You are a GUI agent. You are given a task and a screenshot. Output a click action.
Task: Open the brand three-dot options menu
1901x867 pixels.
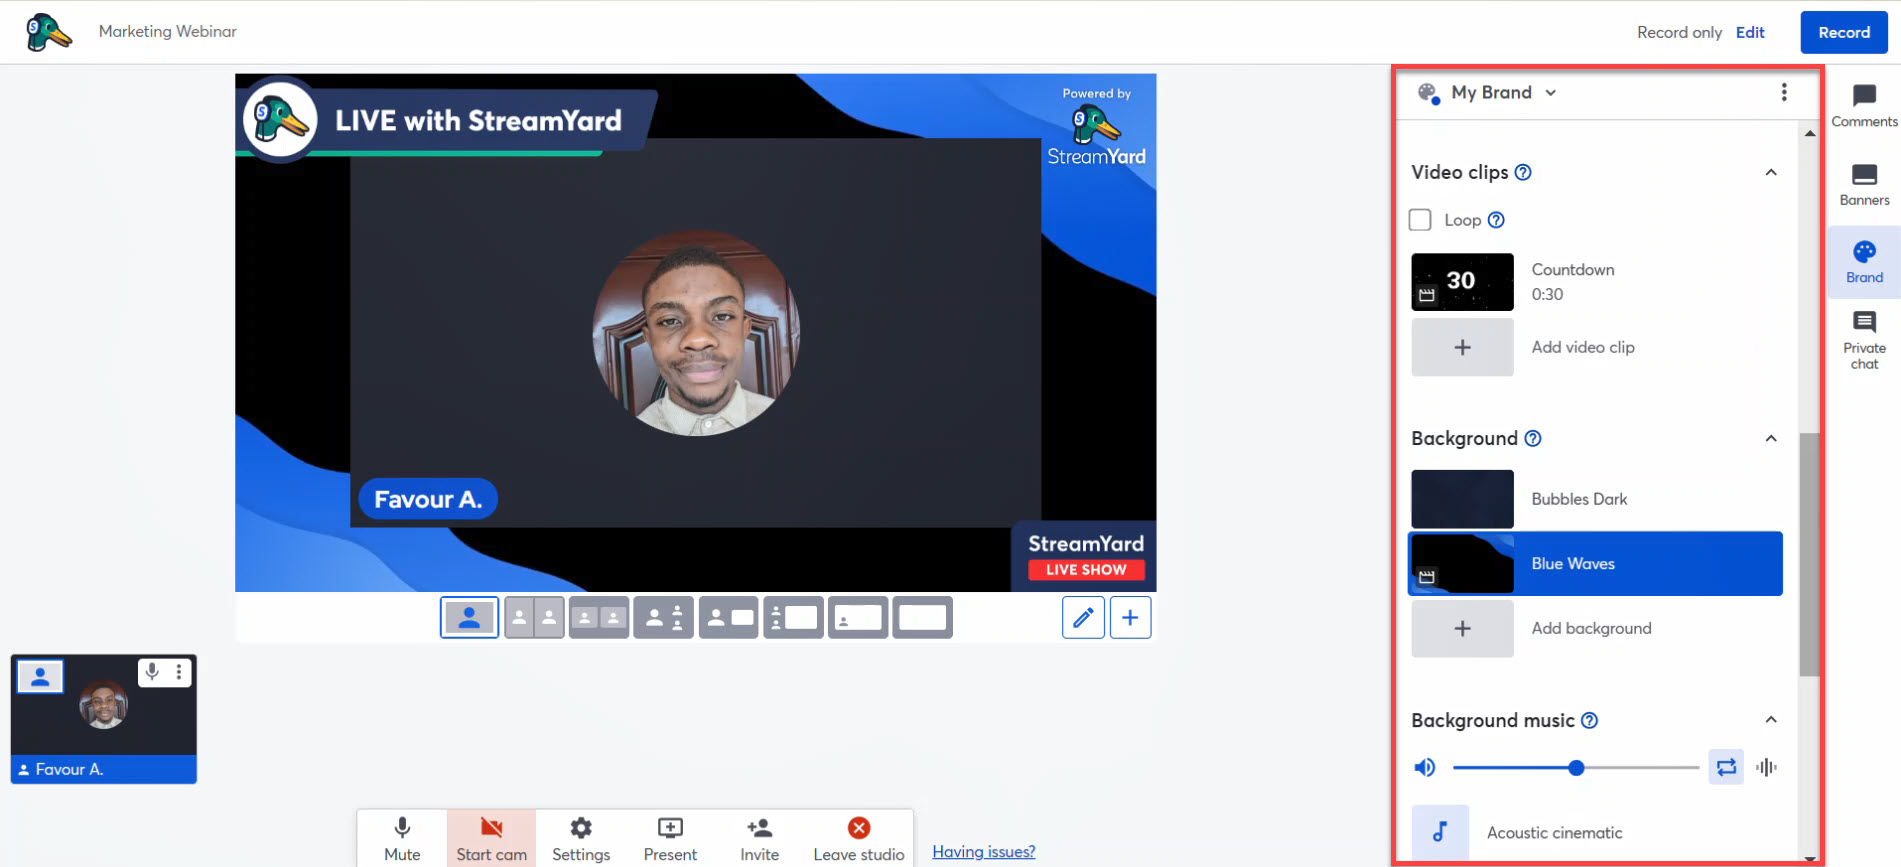1784,92
